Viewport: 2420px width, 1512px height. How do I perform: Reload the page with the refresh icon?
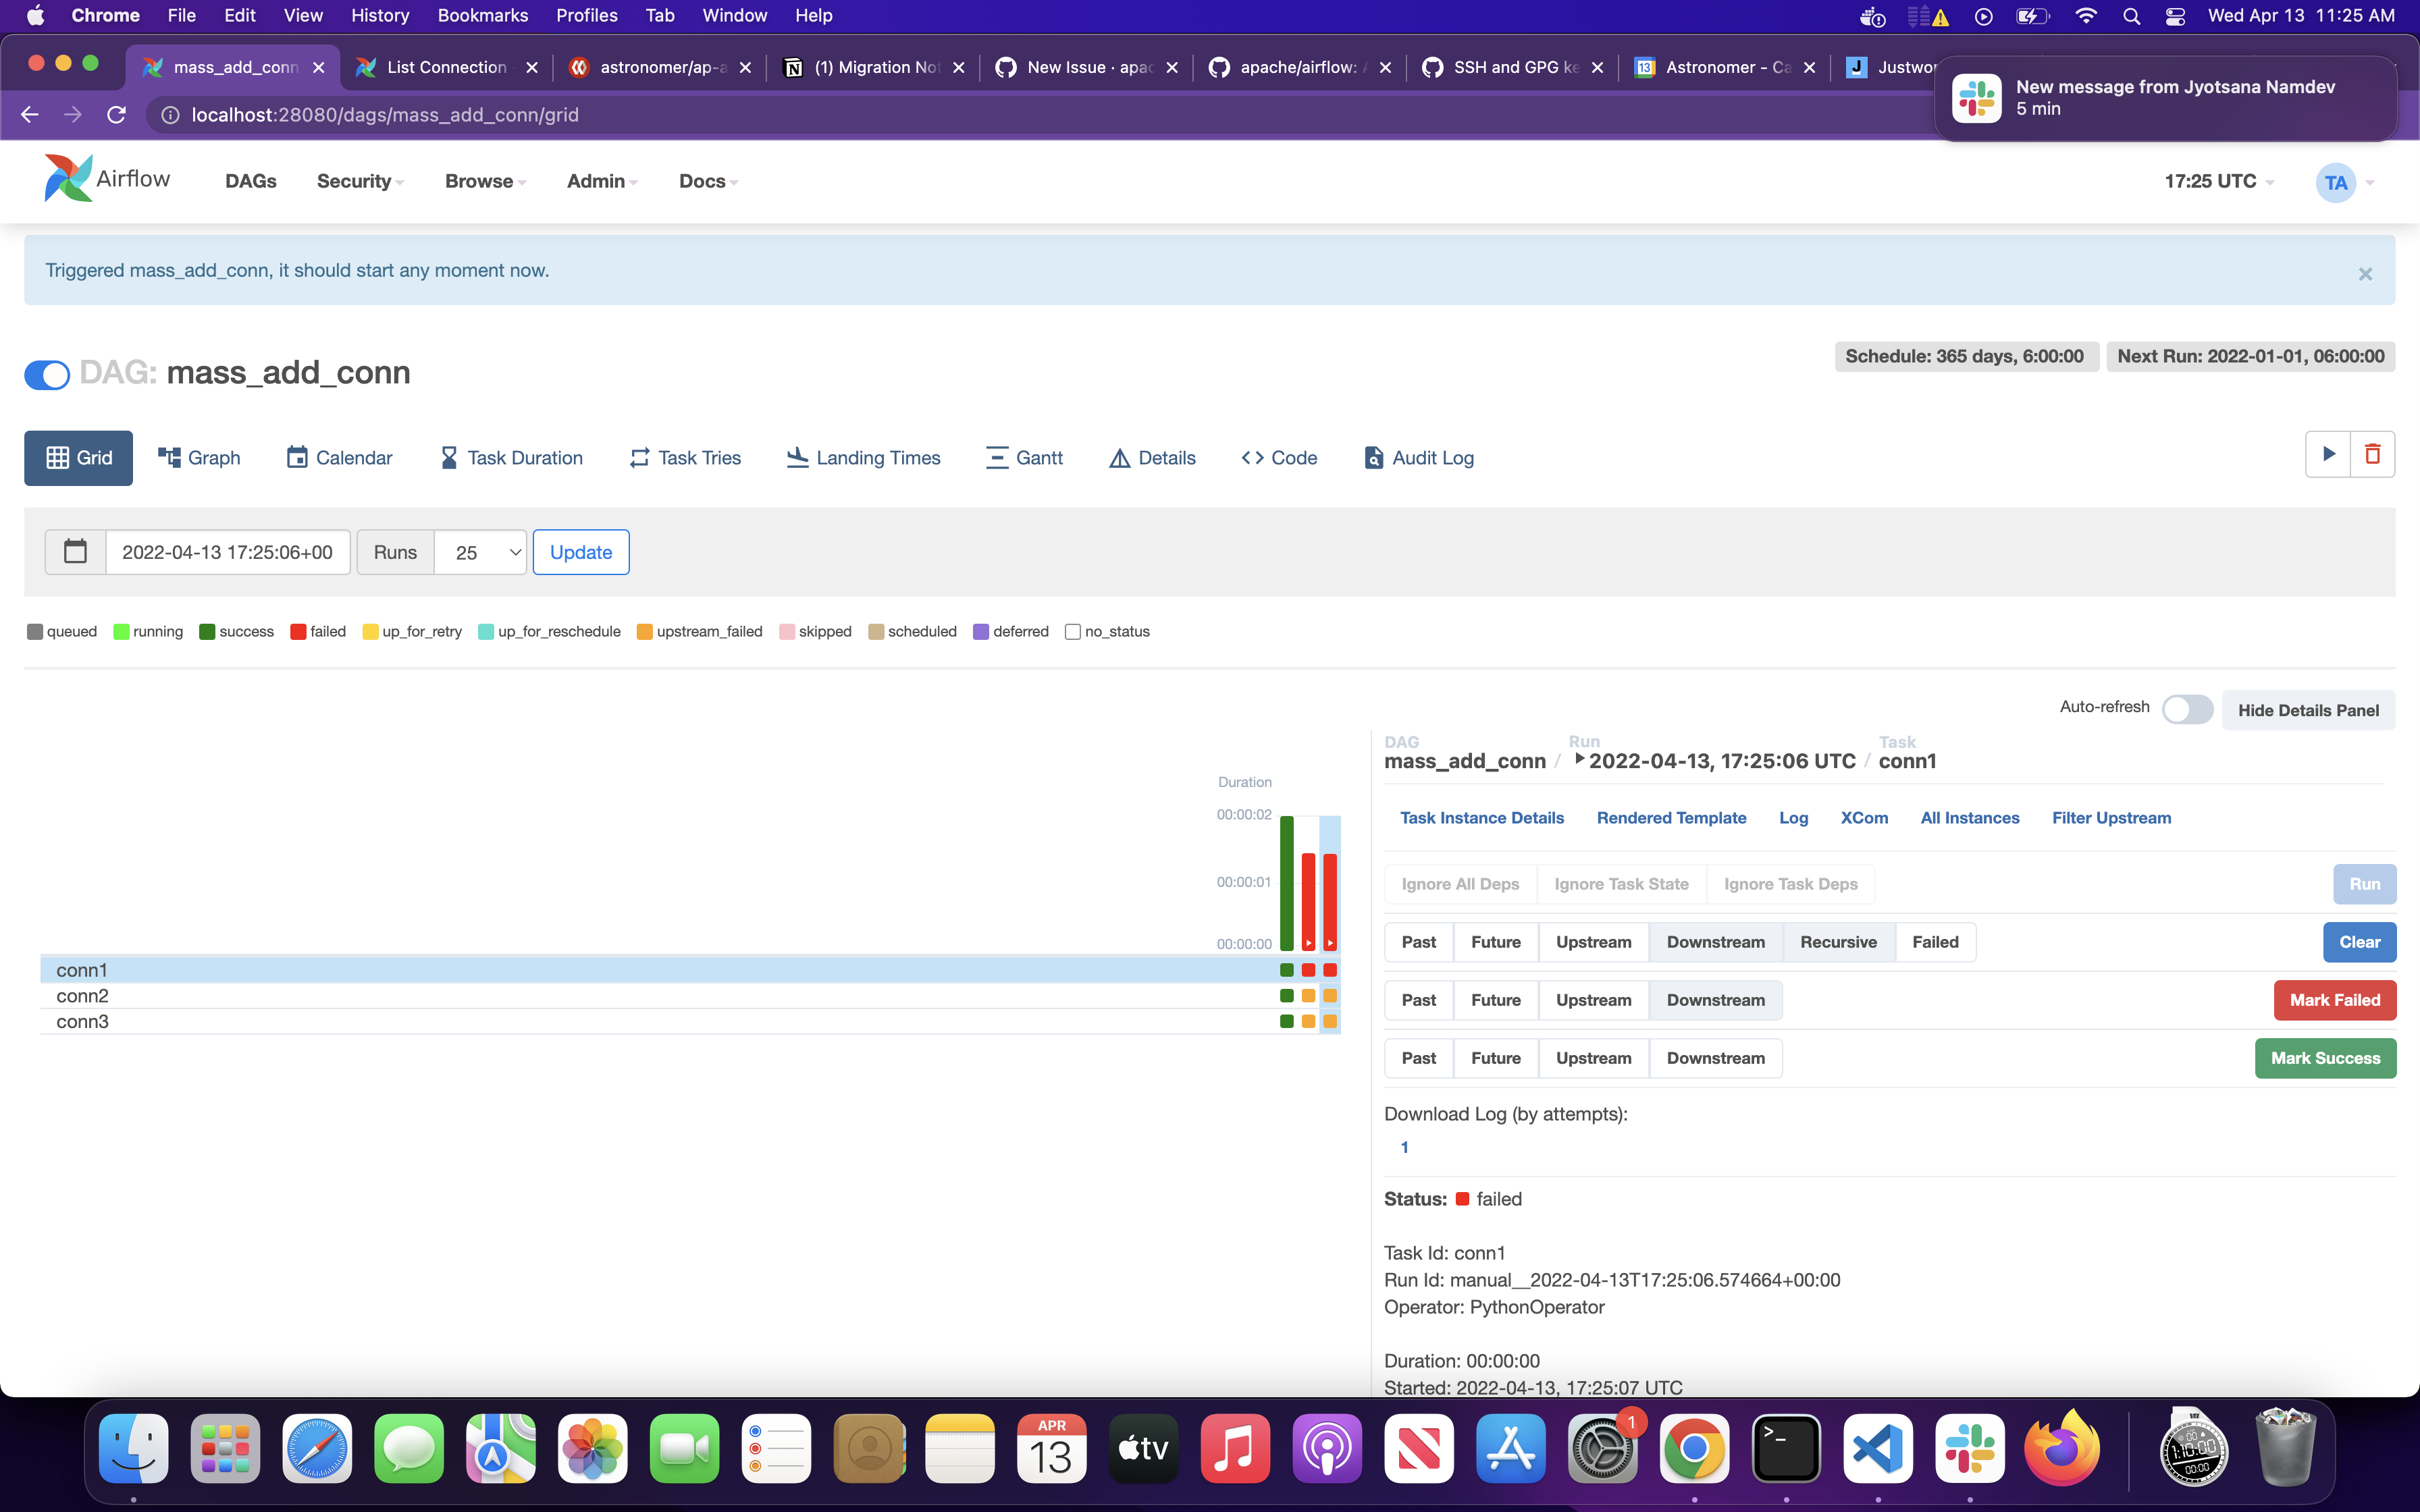[x=117, y=115]
